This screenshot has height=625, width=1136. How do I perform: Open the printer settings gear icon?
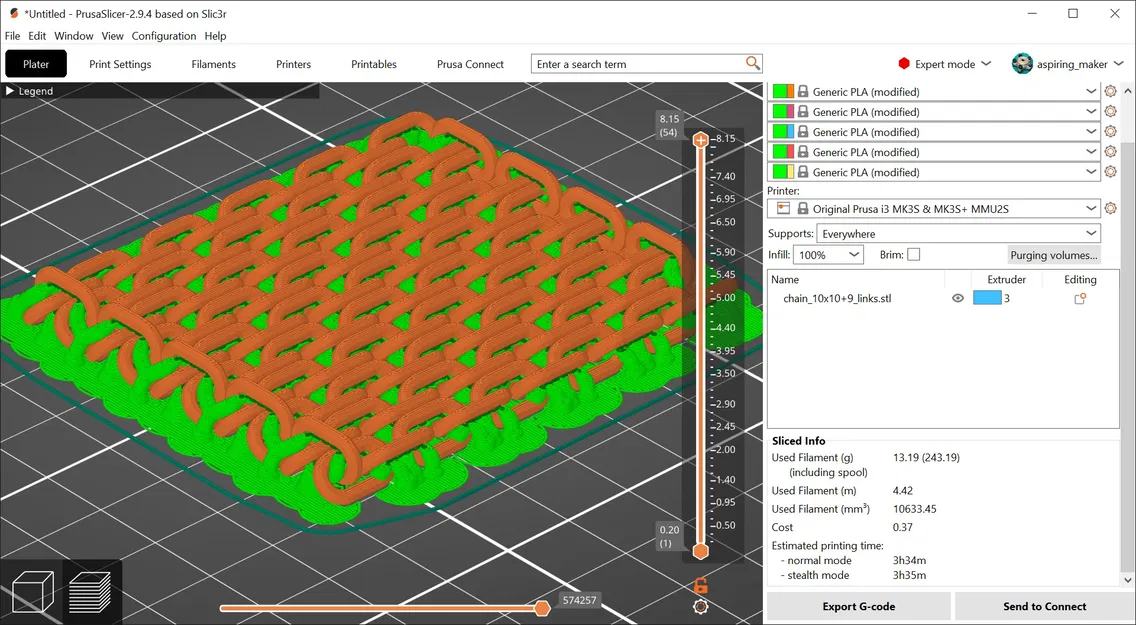point(1110,208)
